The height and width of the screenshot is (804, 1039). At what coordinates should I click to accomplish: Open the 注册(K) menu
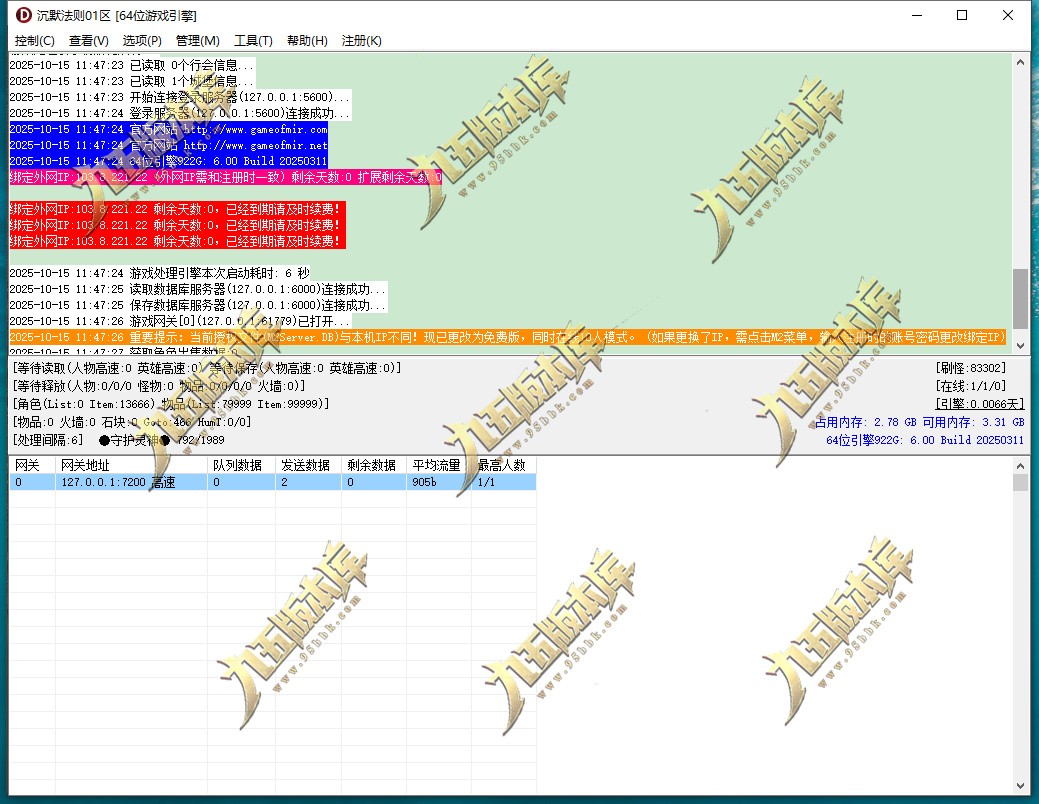click(x=361, y=40)
